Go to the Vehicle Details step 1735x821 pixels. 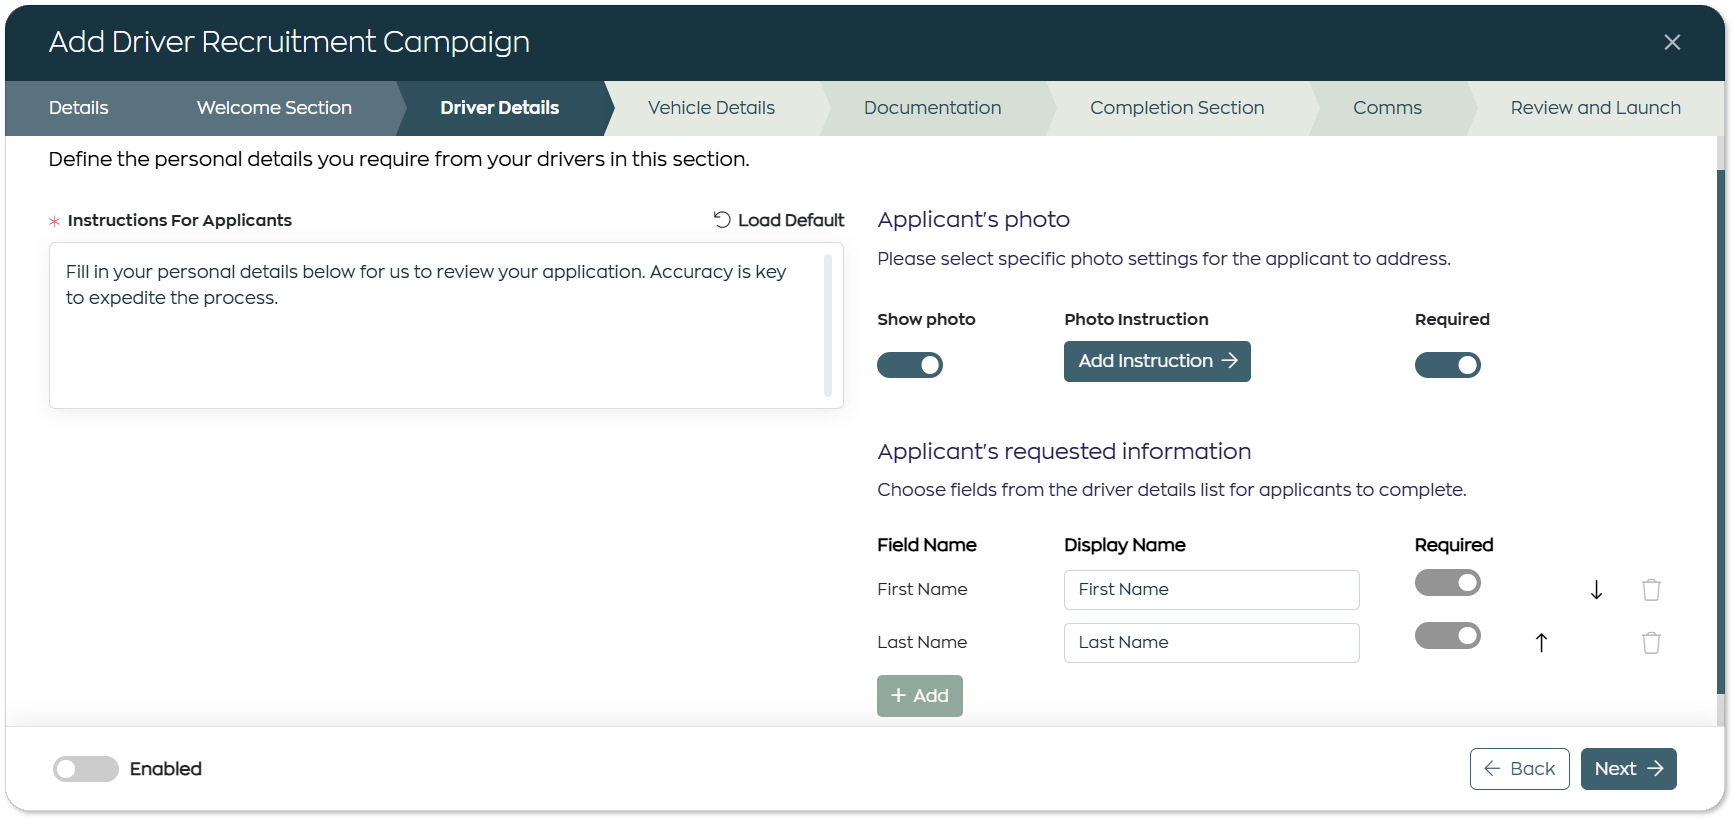[x=711, y=108]
